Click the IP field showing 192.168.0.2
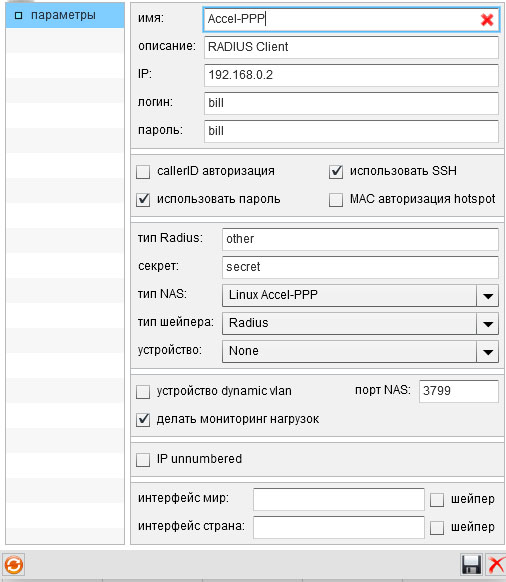 coord(351,75)
